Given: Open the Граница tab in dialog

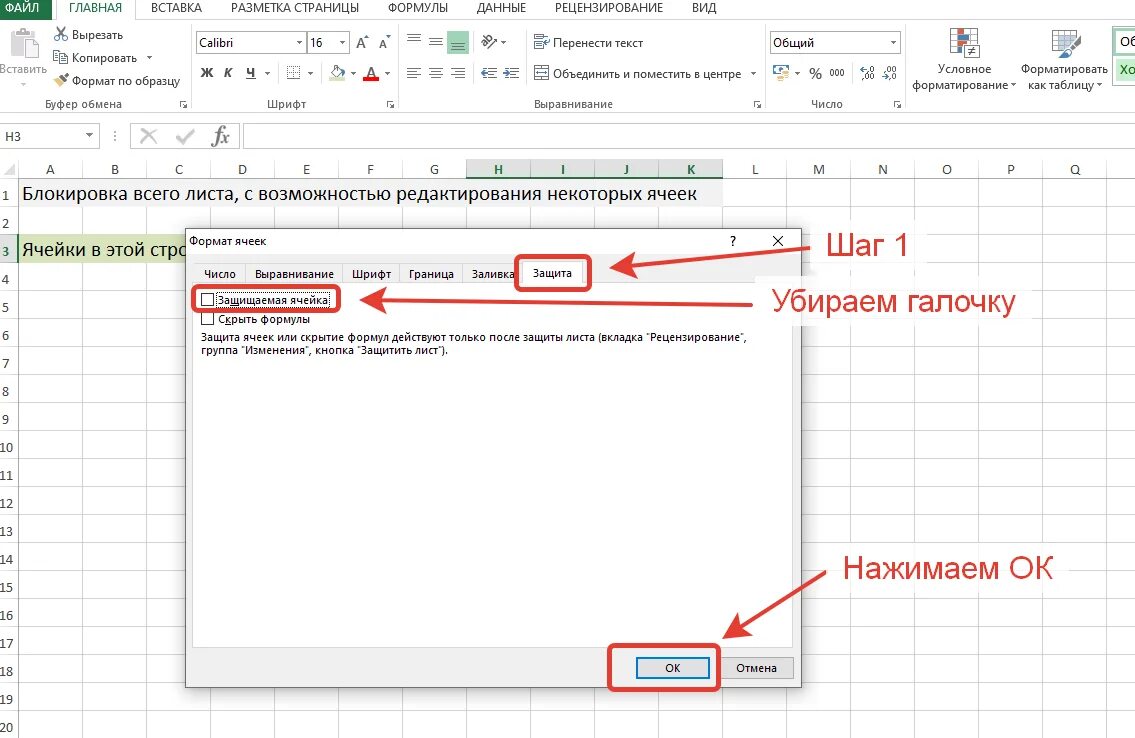Looking at the screenshot, I should tap(431, 274).
